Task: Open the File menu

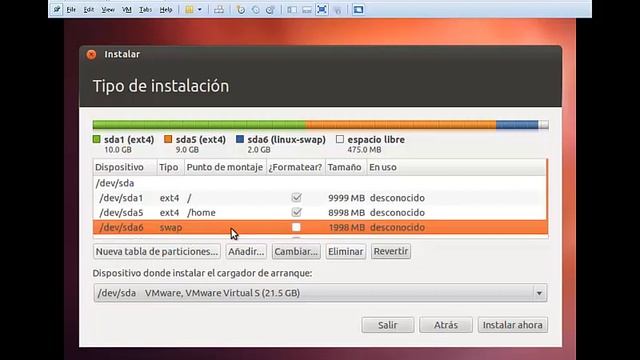Action: (71, 9)
